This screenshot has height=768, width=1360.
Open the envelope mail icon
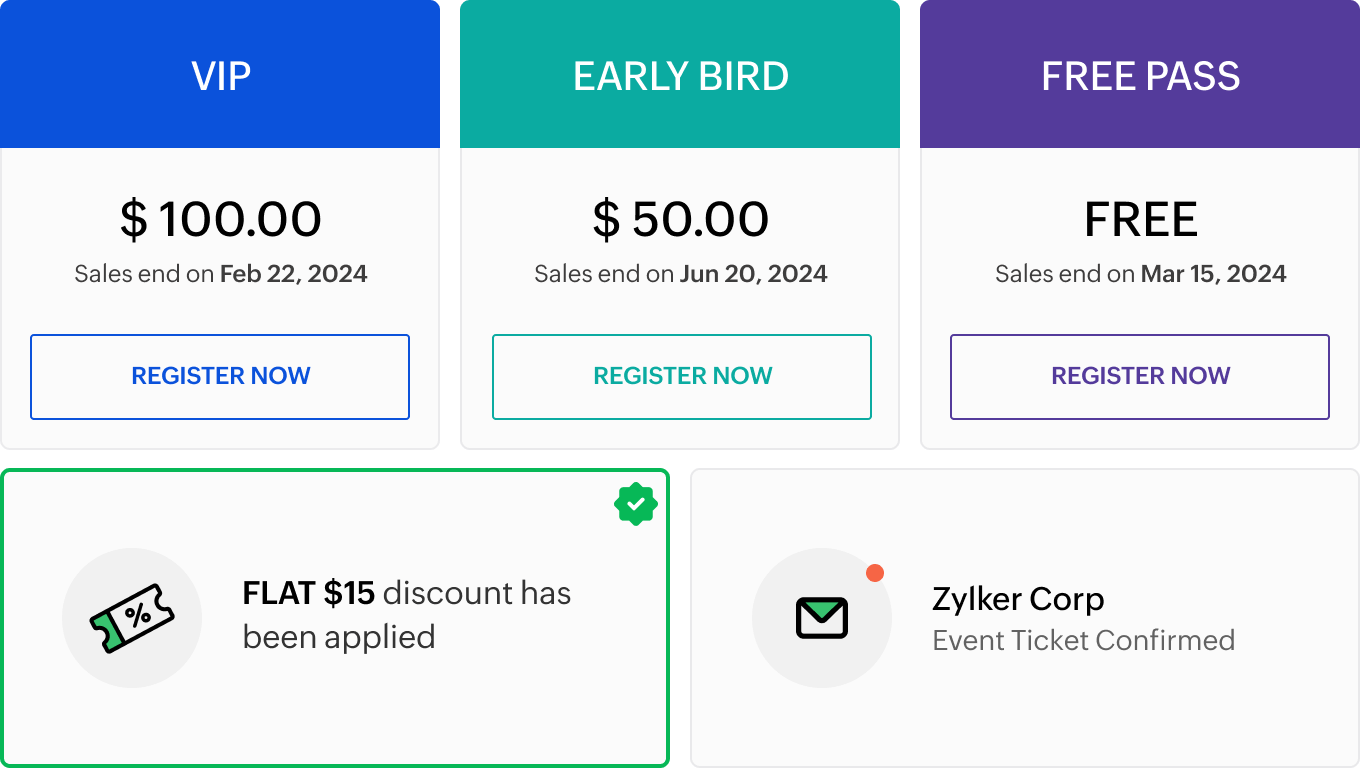(x=822, y=618)
